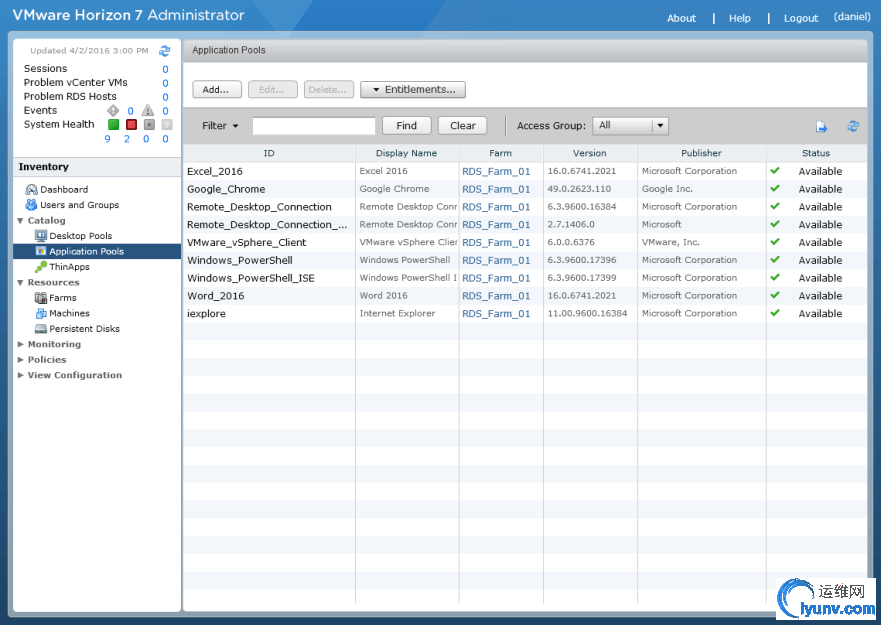This screenshot has width=881, height=625.
Task: Open the Help link
Action: point(739,18)
